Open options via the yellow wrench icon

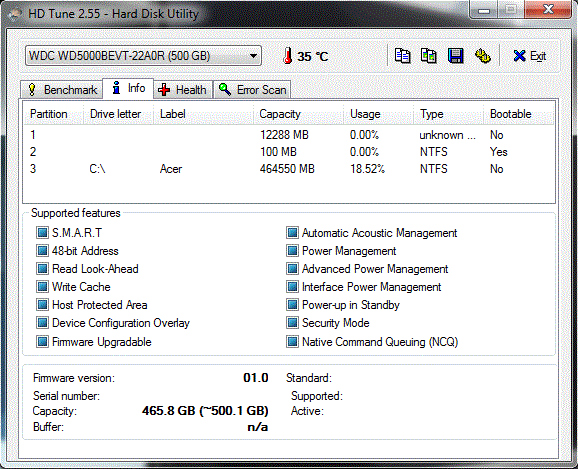click(482, 56)
